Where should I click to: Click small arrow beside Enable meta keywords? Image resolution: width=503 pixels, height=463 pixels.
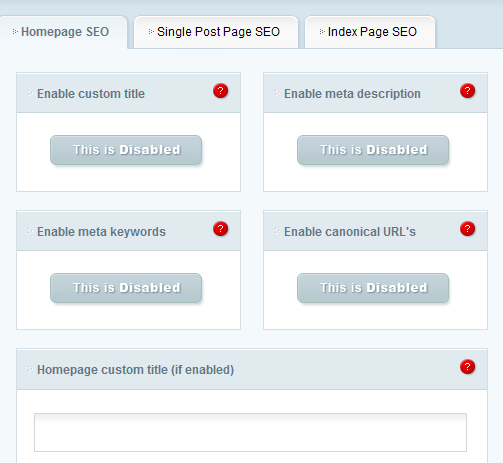point(30,231)
